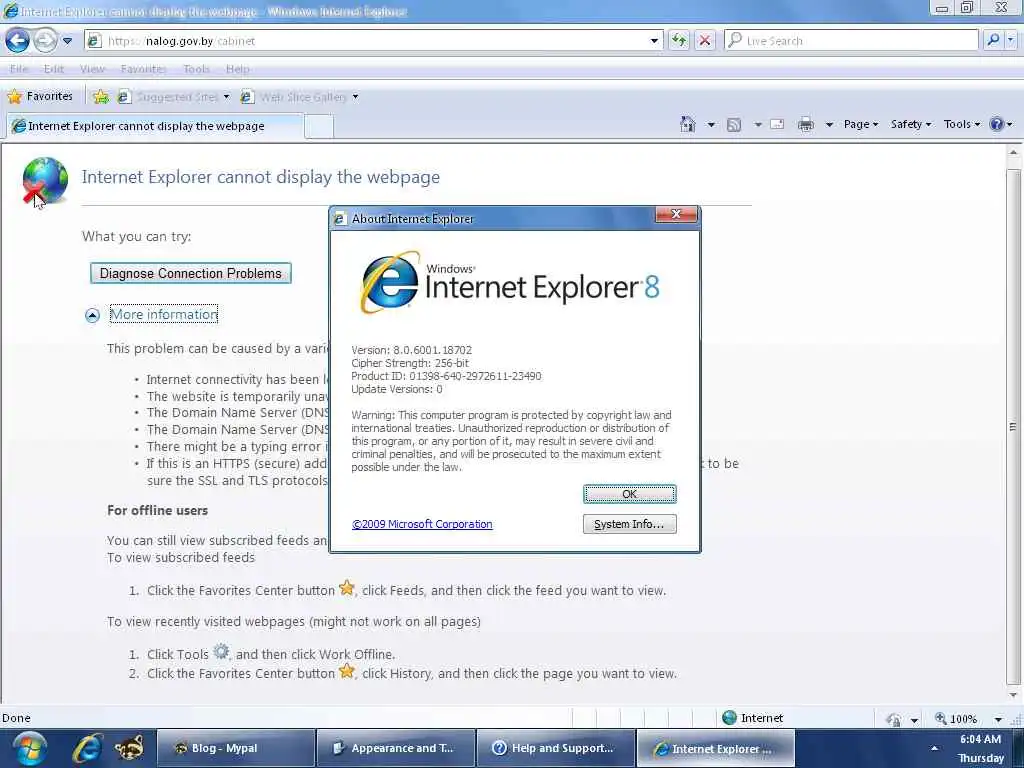Expand the Home button dropdown arrow
Image resolution: width=1024 pixels, height=768 pixels.
click(x=711, y=124)
